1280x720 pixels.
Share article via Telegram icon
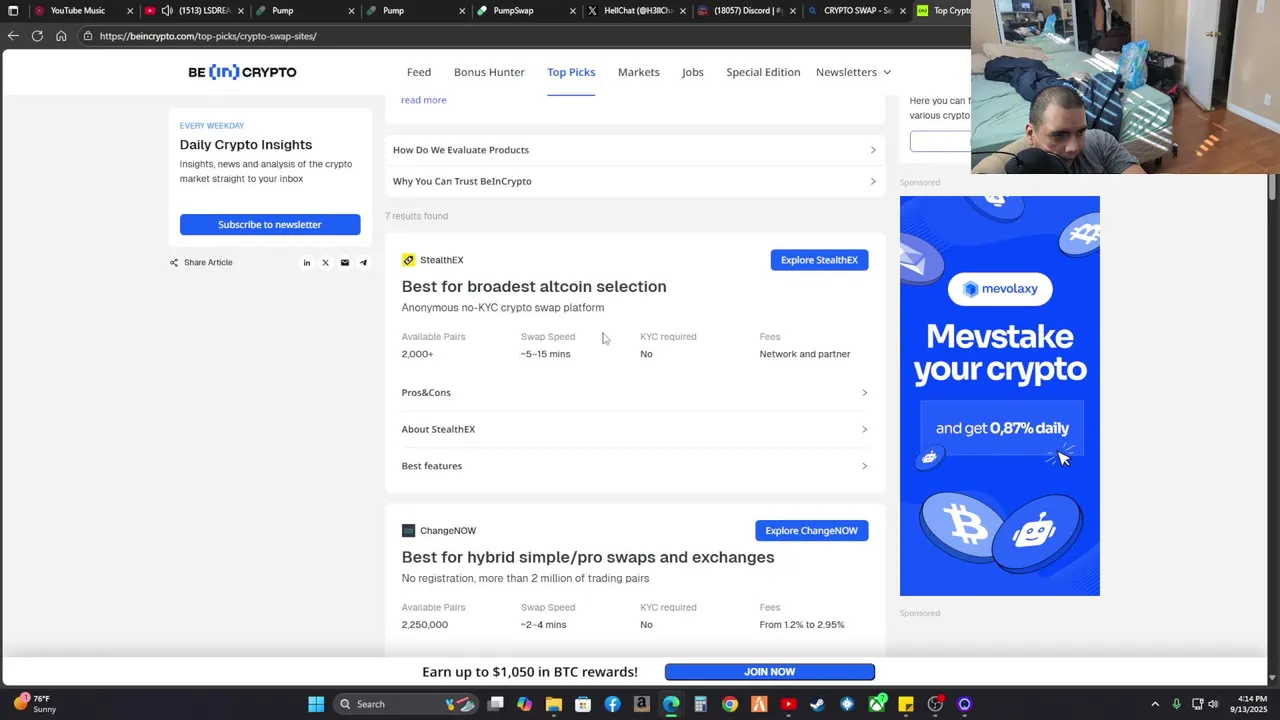(363, 263)
